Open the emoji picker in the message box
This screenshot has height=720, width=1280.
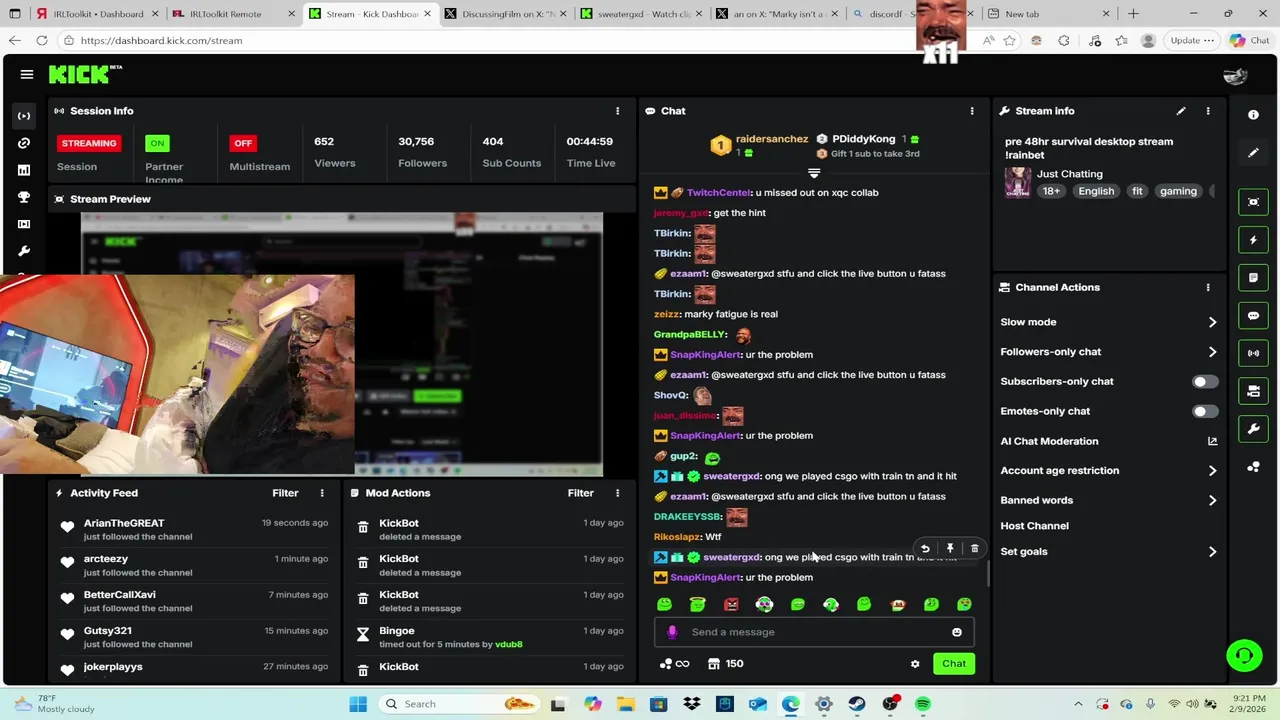[957, 632]
